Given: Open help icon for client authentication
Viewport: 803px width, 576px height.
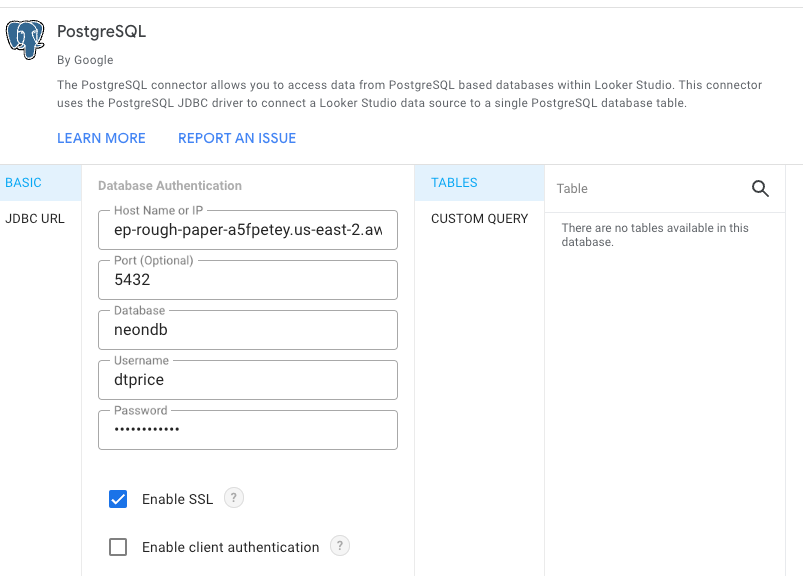Looking at the screenshot, I should (340, 546).
